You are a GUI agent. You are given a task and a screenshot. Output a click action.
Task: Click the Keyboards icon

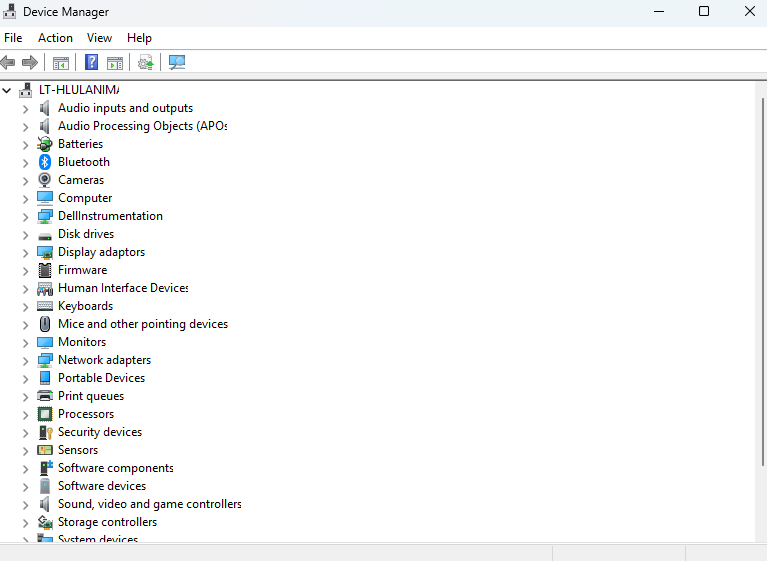click(45, 306)
